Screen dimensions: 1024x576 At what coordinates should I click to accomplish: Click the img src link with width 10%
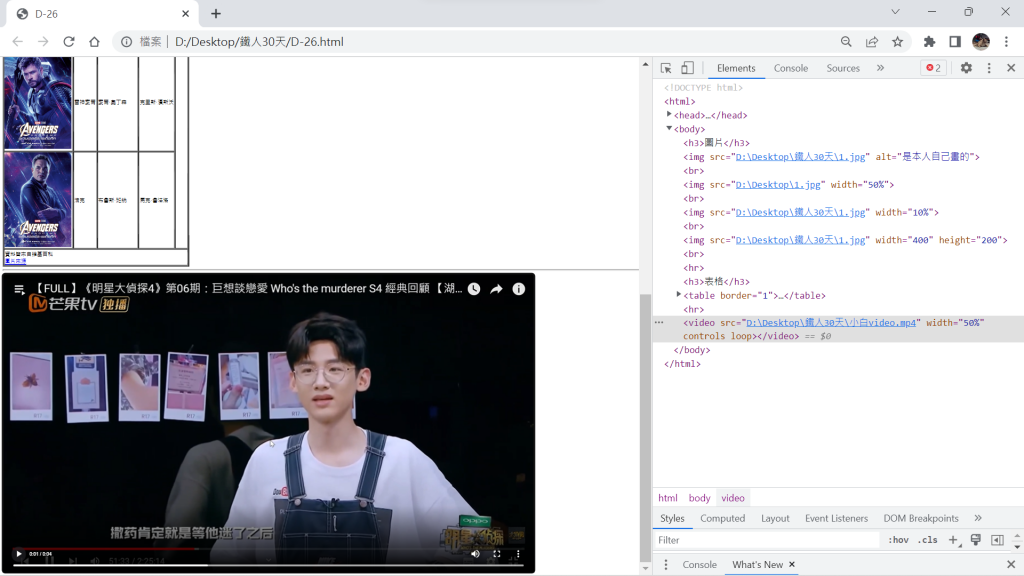pyautogui.click(x=801, y=212)
